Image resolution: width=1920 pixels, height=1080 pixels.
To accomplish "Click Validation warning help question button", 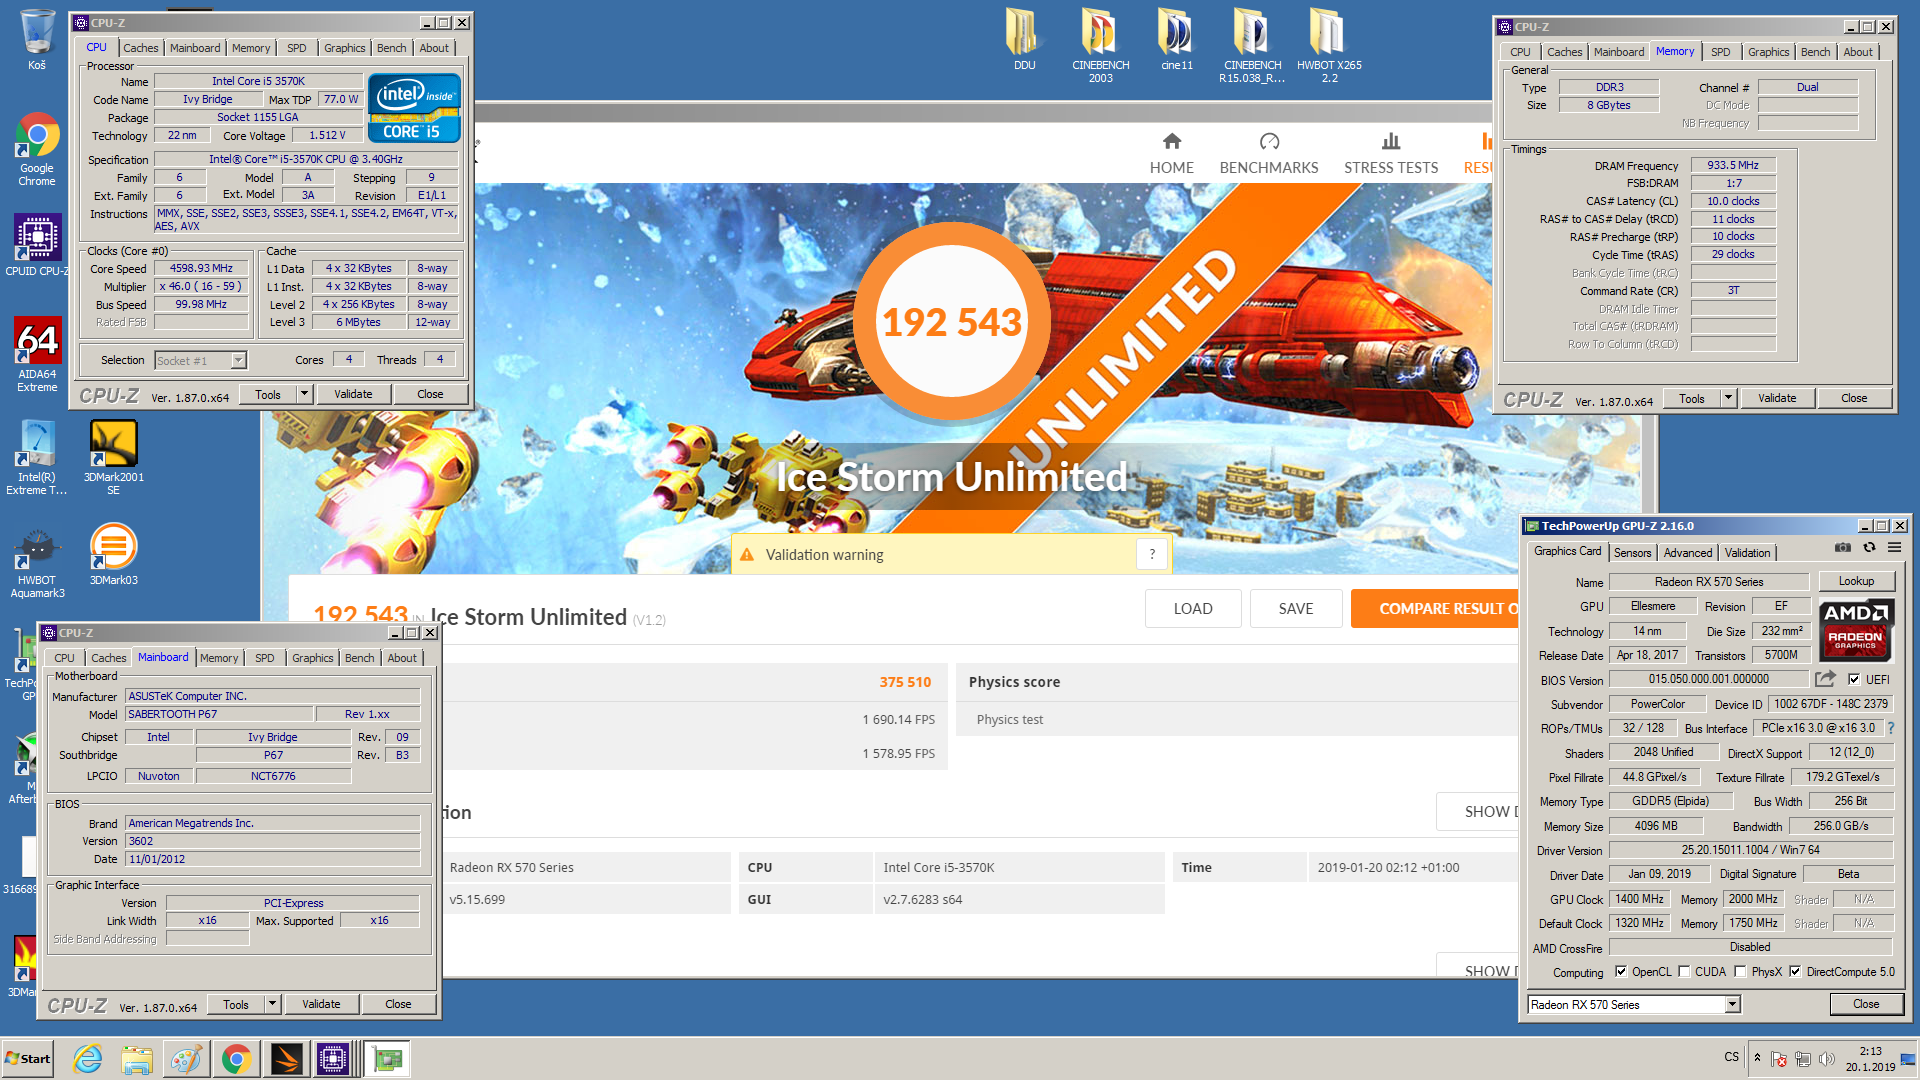I will (x=1152, y=554).
